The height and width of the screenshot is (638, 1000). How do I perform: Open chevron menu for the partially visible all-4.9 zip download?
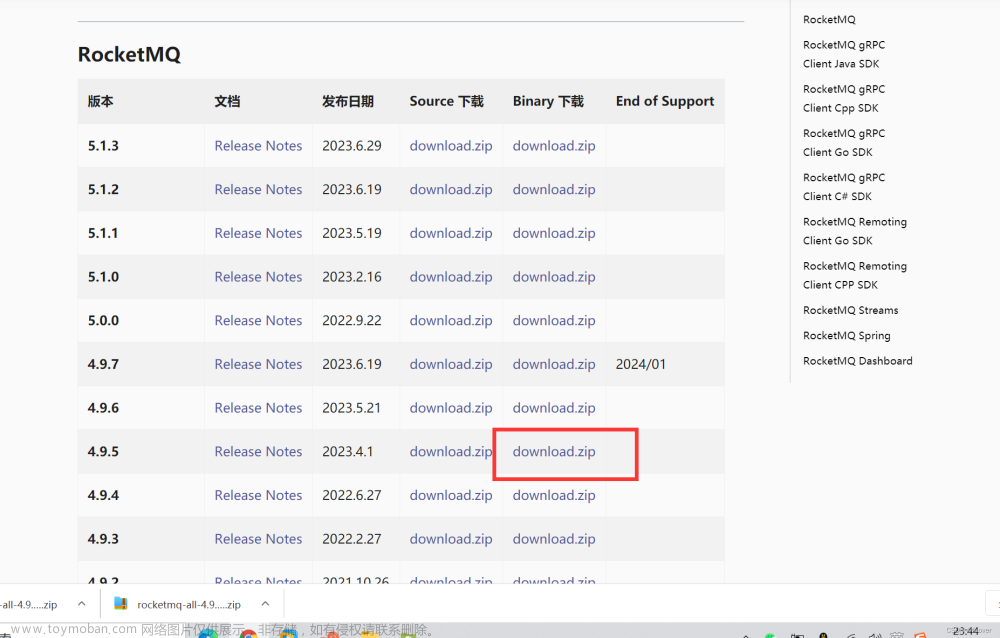[x=82, y=604]
